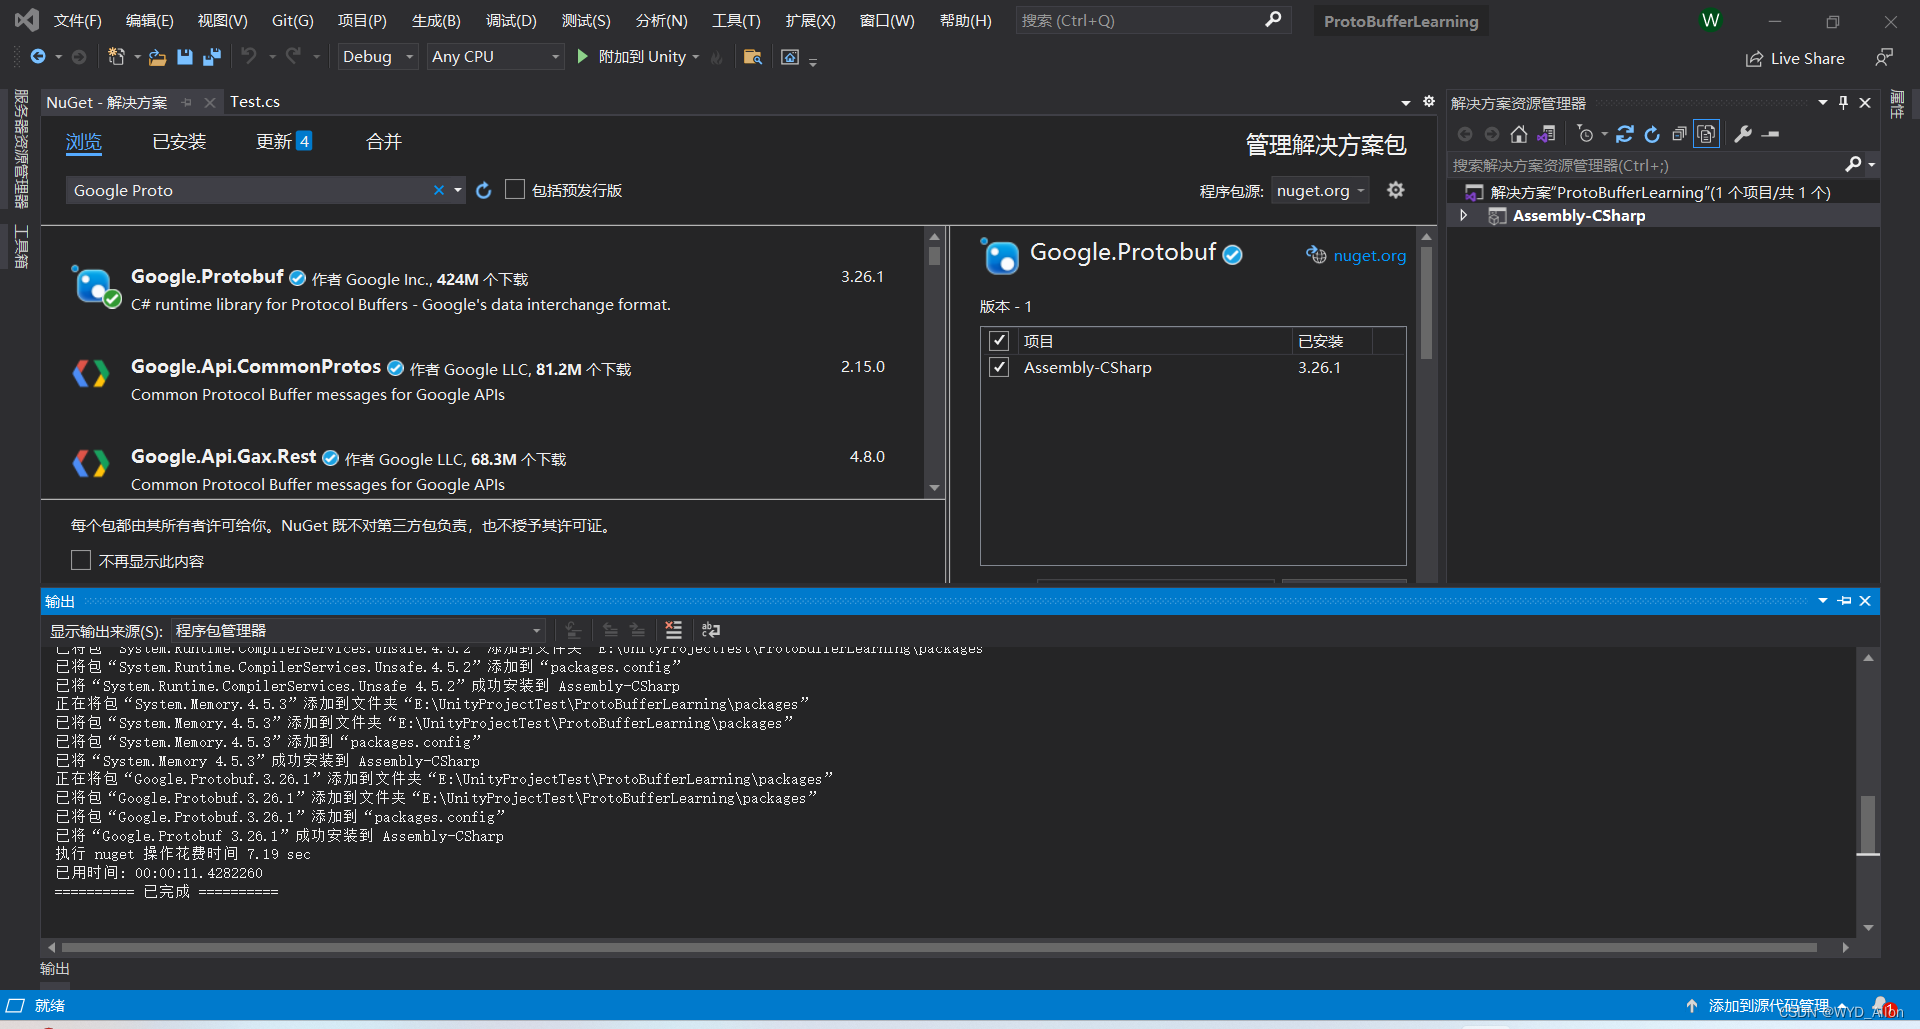Click the preview selected items icon in Solution Explorer
1920x1029 pixels.
pos(1771,134)
